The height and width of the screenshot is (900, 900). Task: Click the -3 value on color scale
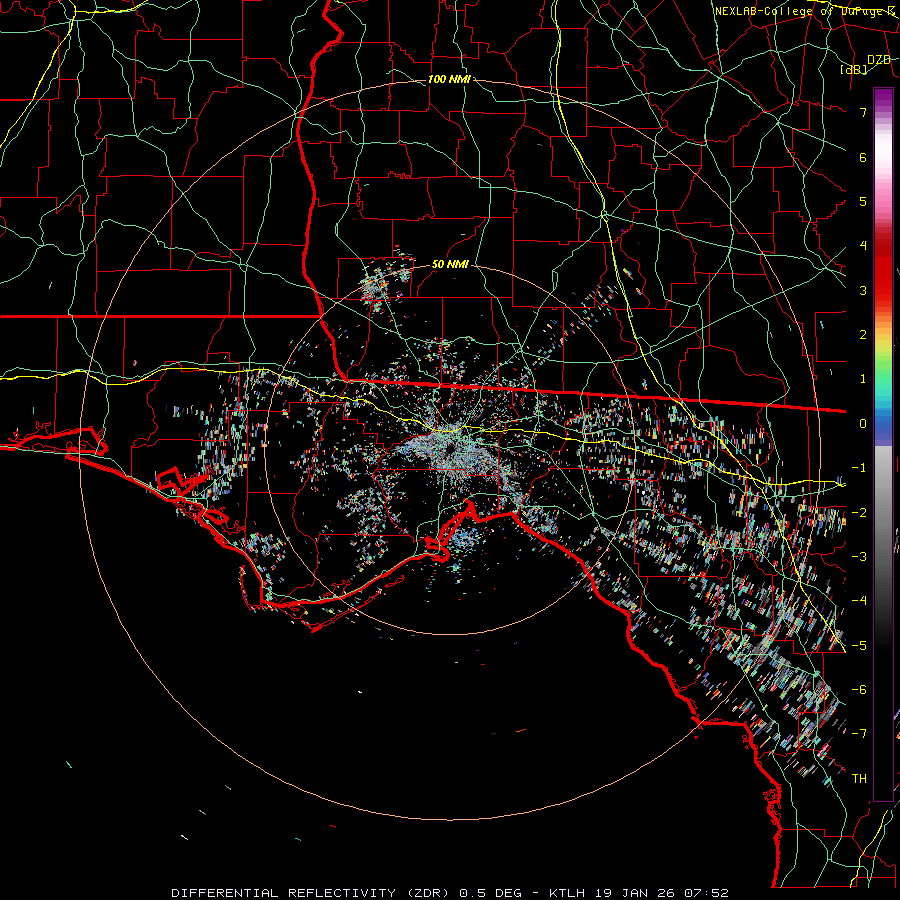[x=859, y=557]
